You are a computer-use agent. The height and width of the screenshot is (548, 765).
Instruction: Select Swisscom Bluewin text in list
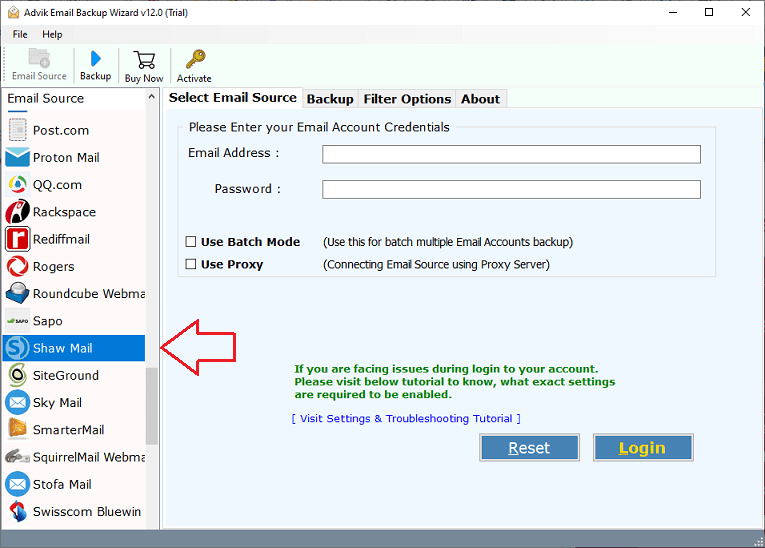87,511
